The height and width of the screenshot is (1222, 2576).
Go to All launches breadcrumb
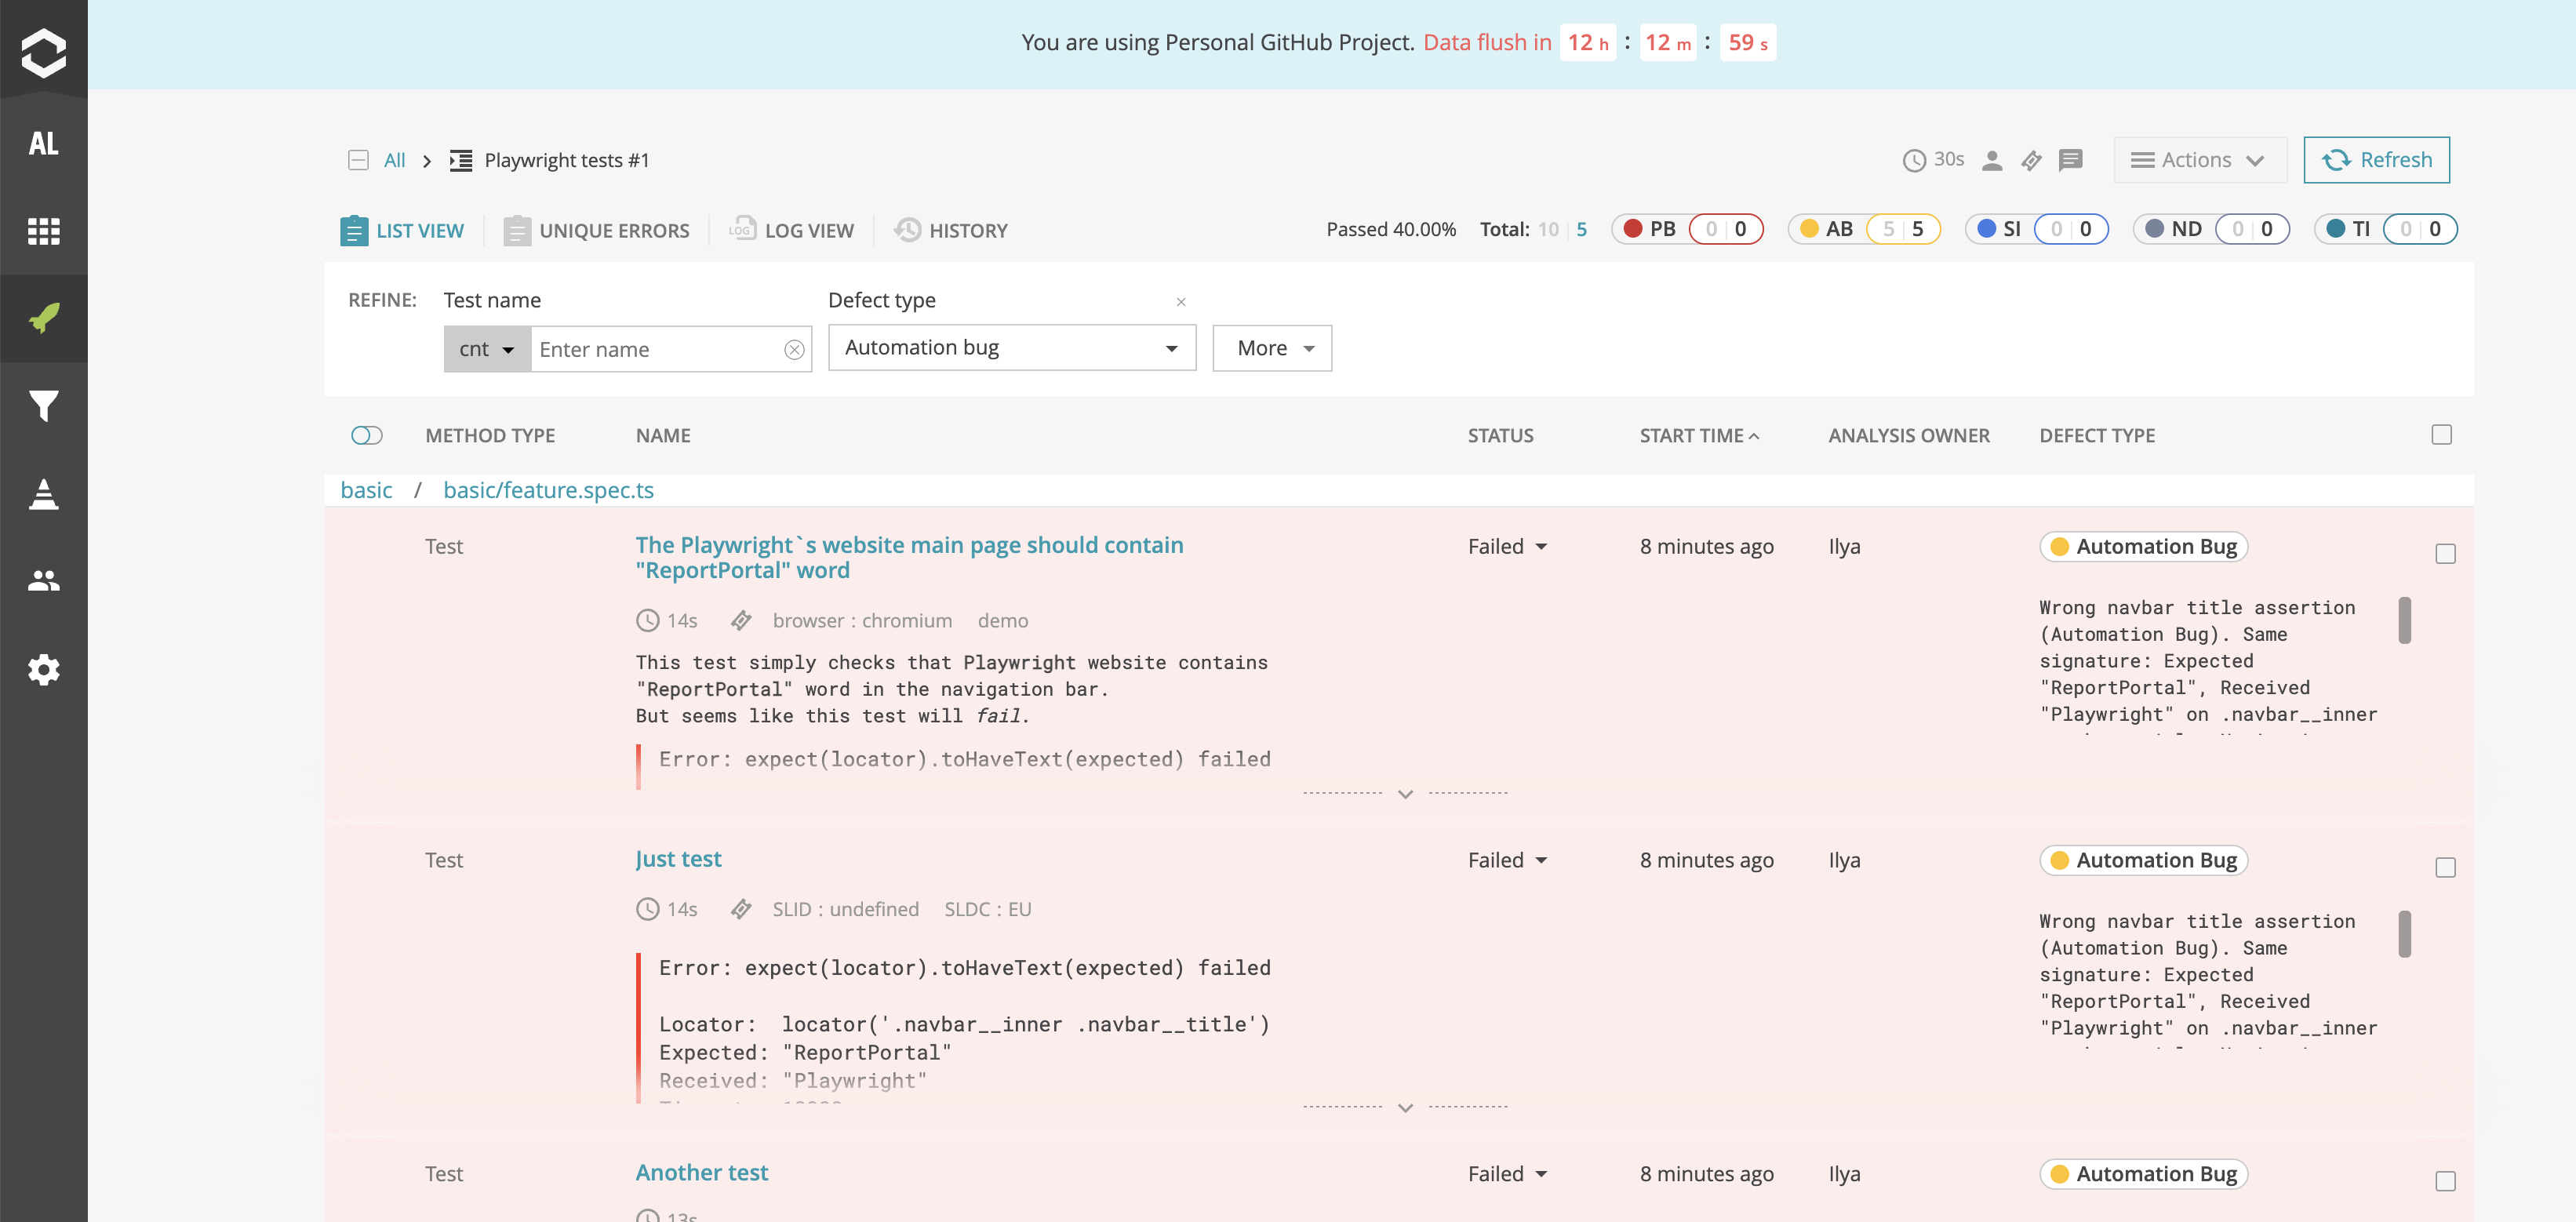[x=395, y=160]
